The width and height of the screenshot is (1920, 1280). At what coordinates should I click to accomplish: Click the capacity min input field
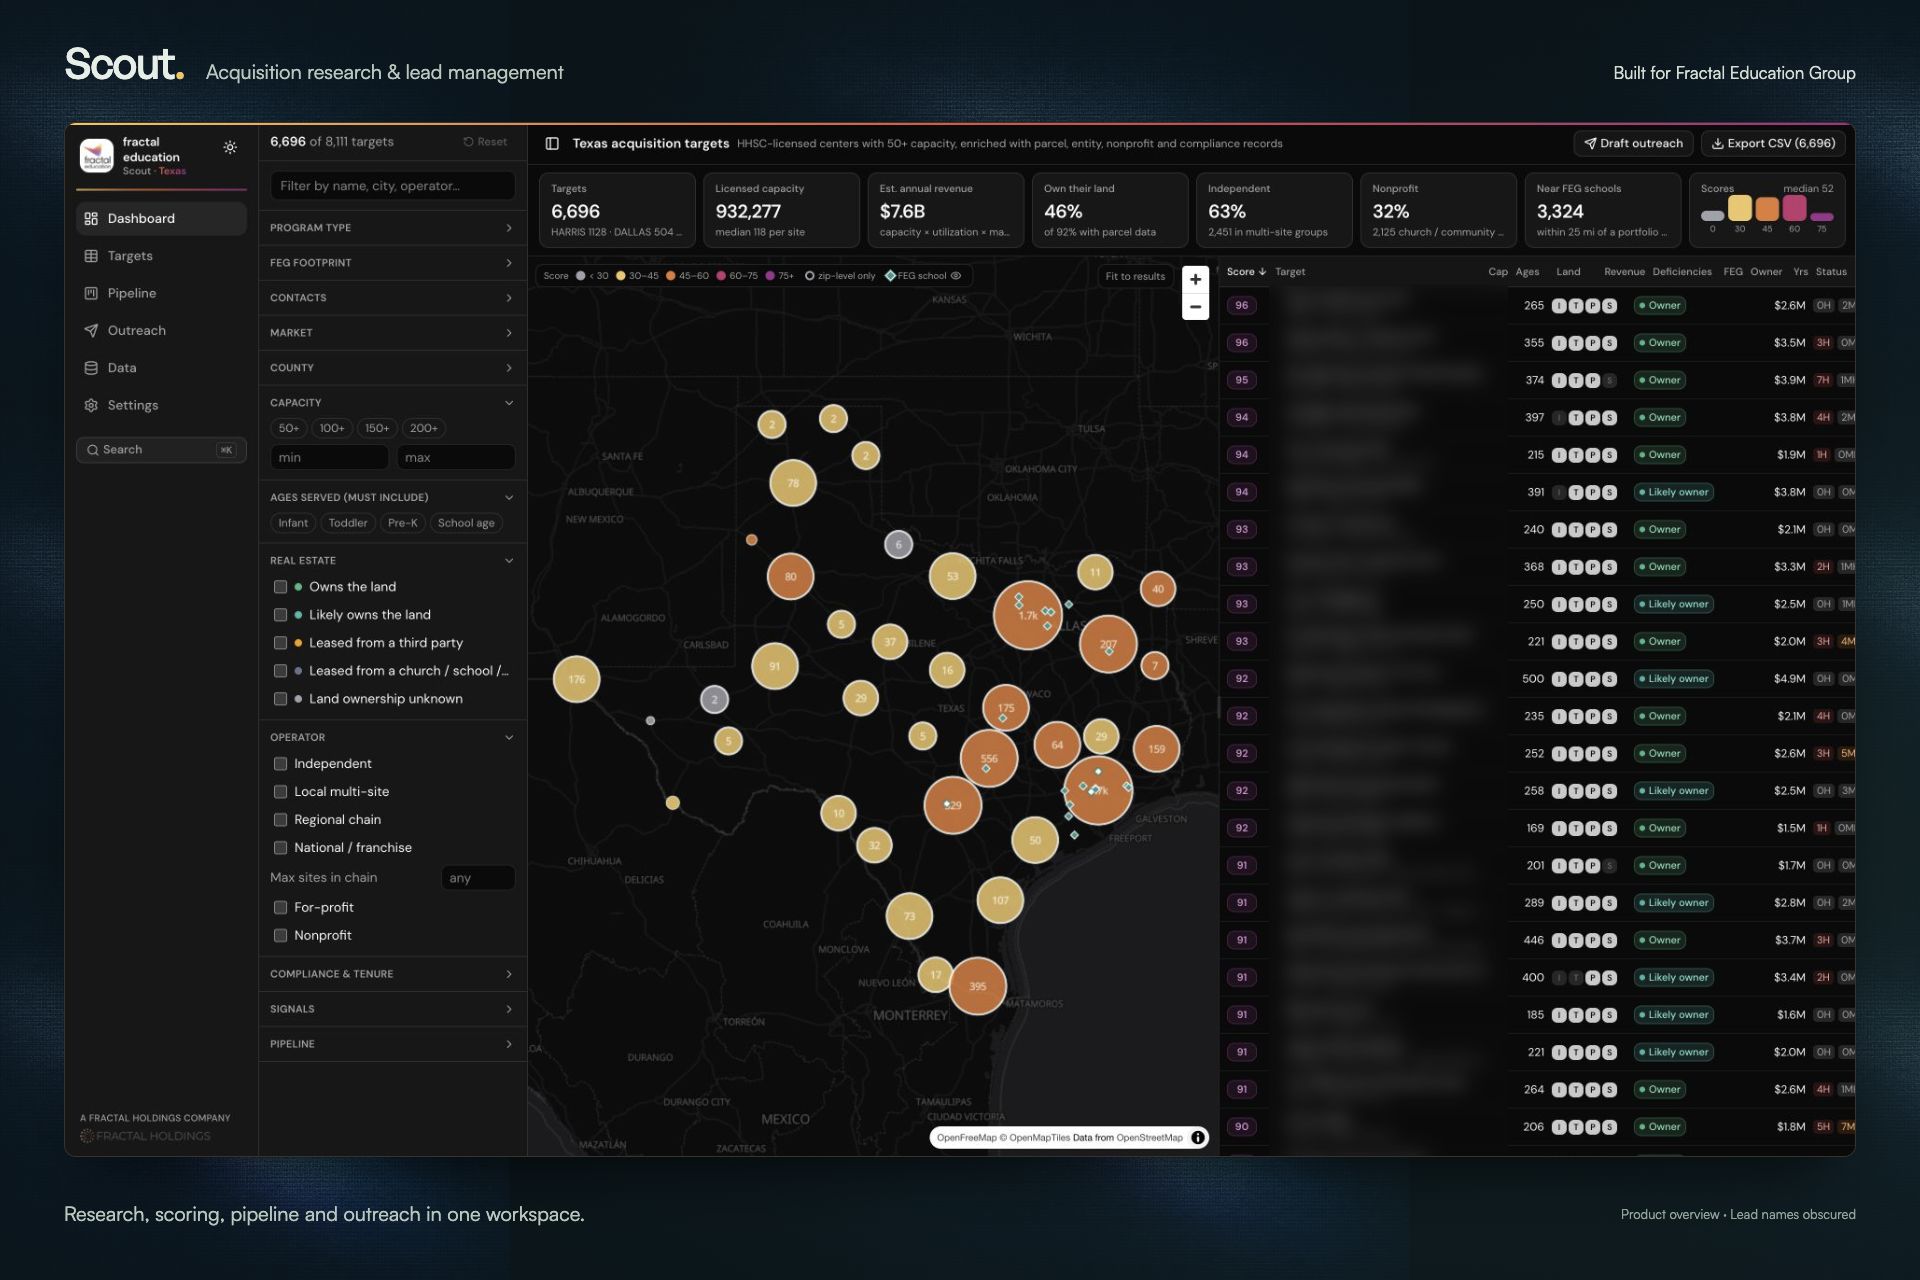click(329, 457)
